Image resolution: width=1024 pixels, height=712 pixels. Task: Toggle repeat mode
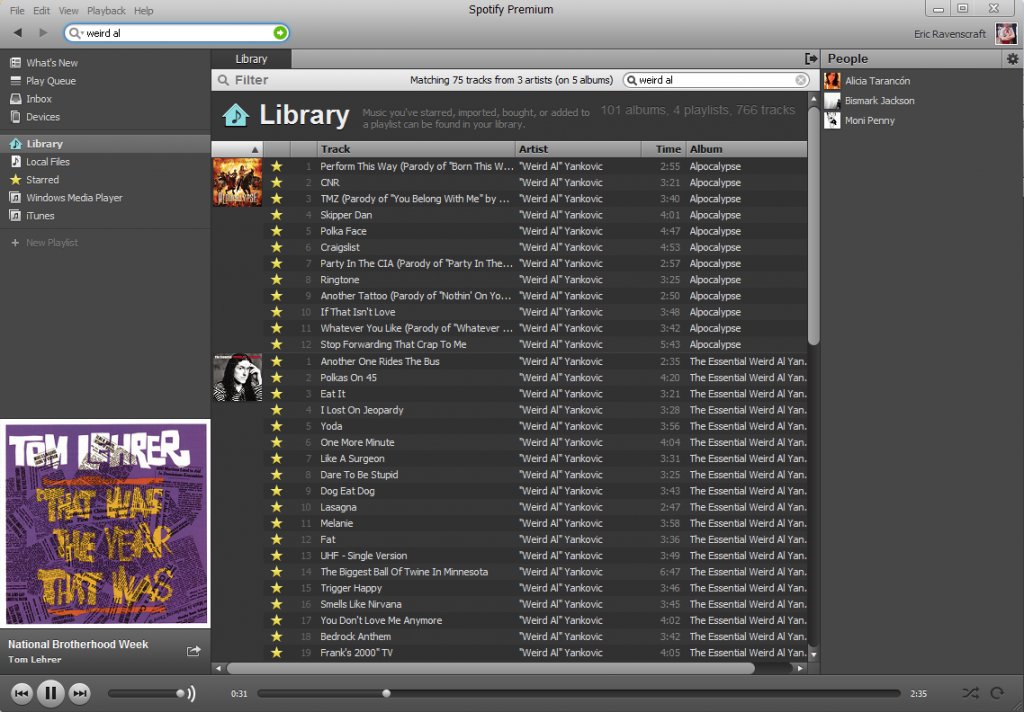tap(997, 693)
